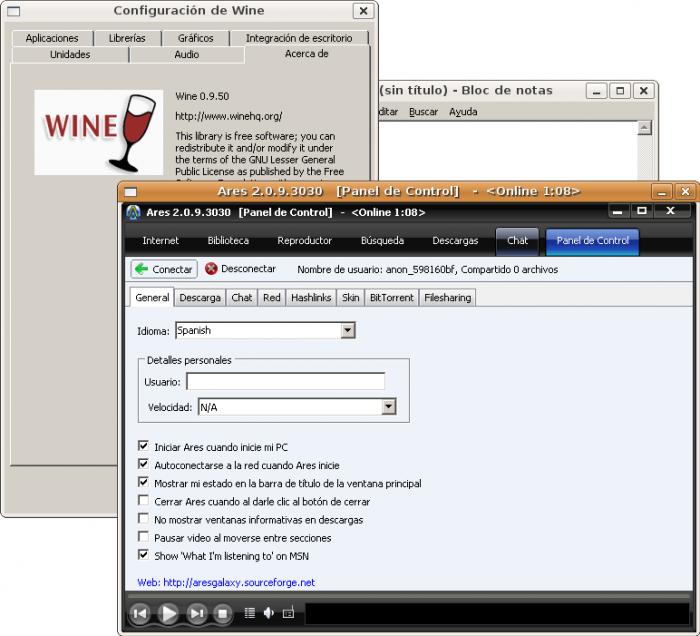This screenshot has height=636, width=700.
Task: Switch to the BitTorrent settings tab
Action: [391, 298]
